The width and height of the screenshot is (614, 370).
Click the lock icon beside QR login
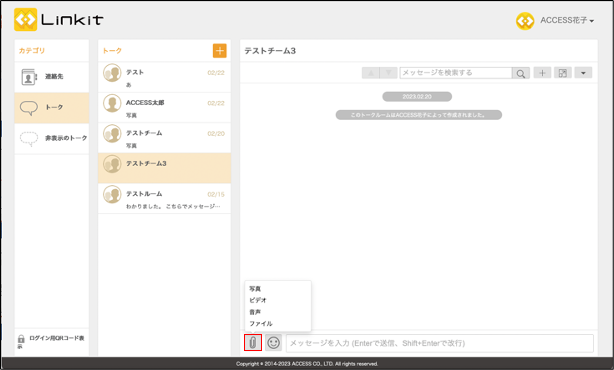[x=21, y=339]
